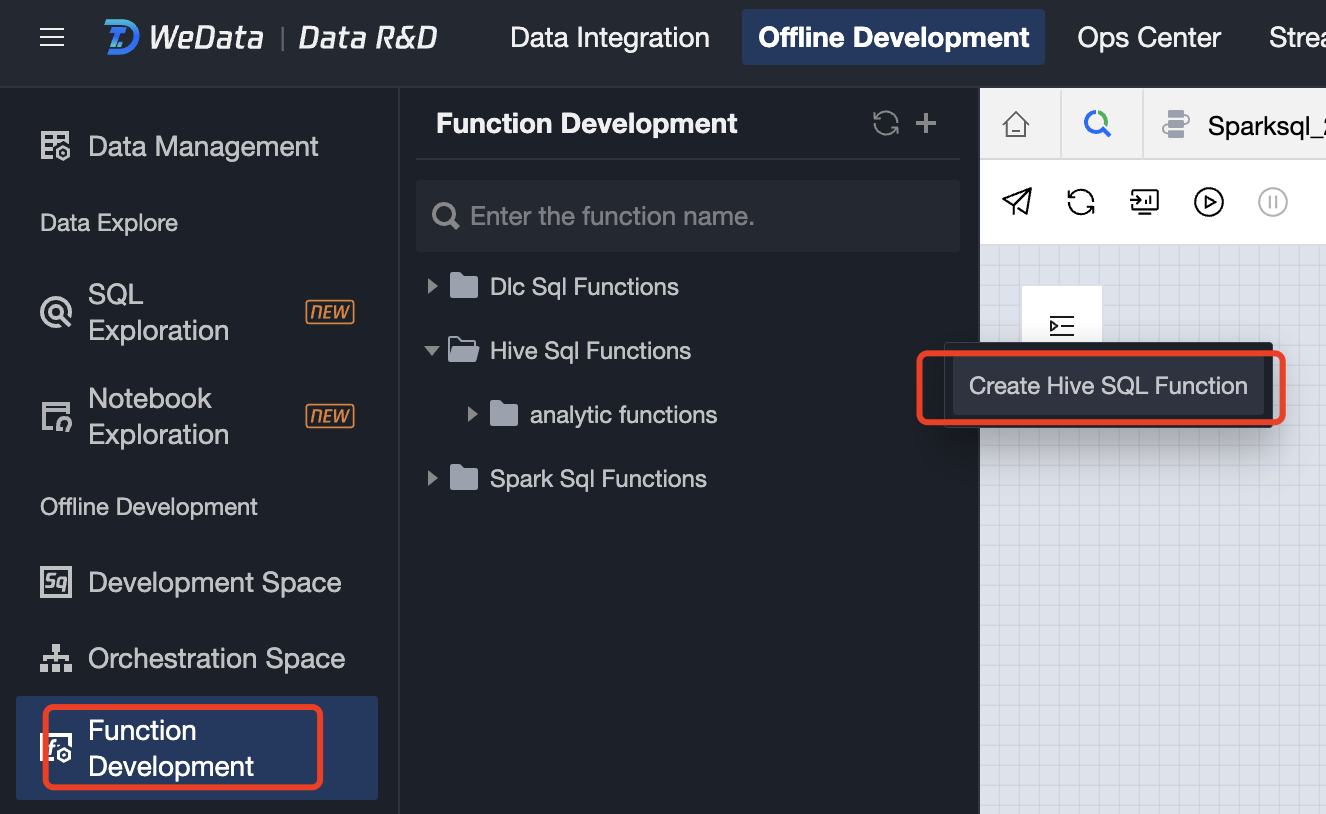Open SQL Exploration in the sidebar

158,312
